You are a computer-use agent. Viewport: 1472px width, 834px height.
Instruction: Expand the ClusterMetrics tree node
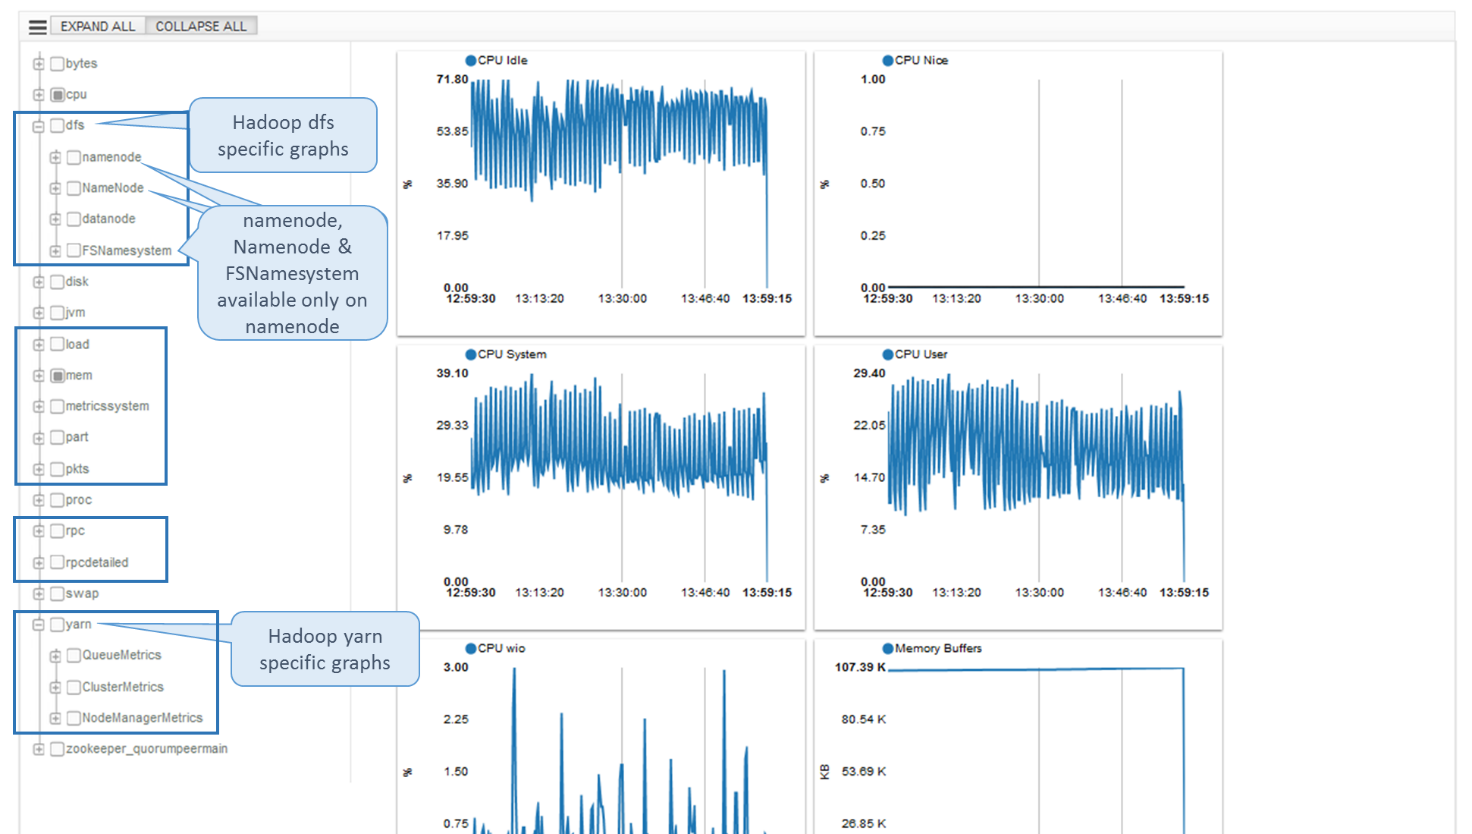55,688
